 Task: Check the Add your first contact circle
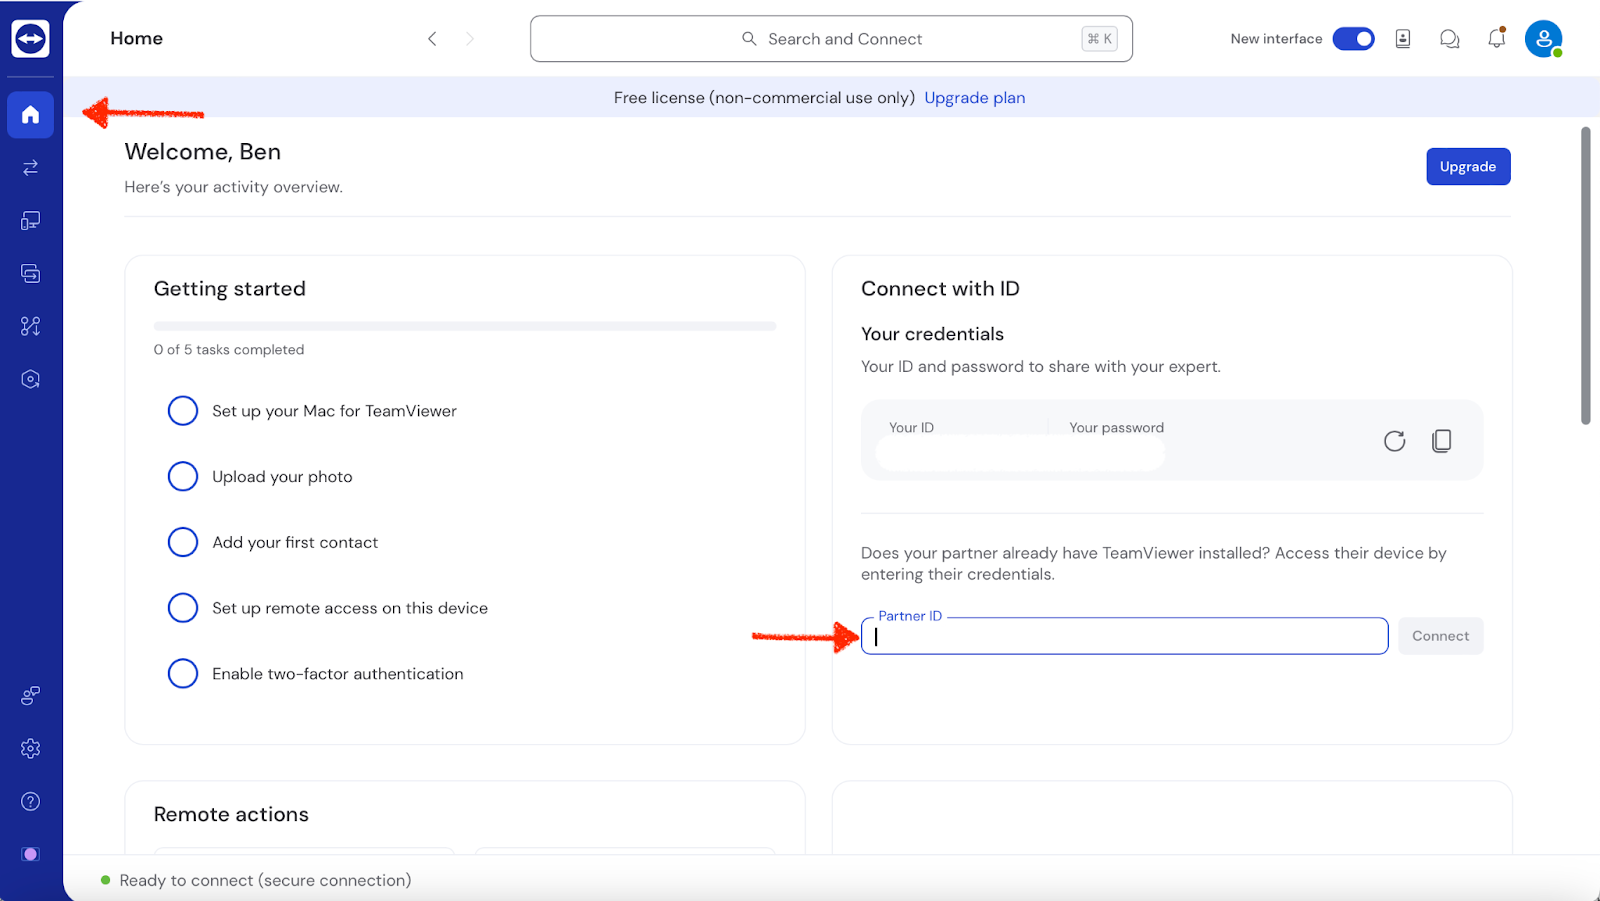tap(183, 542)
